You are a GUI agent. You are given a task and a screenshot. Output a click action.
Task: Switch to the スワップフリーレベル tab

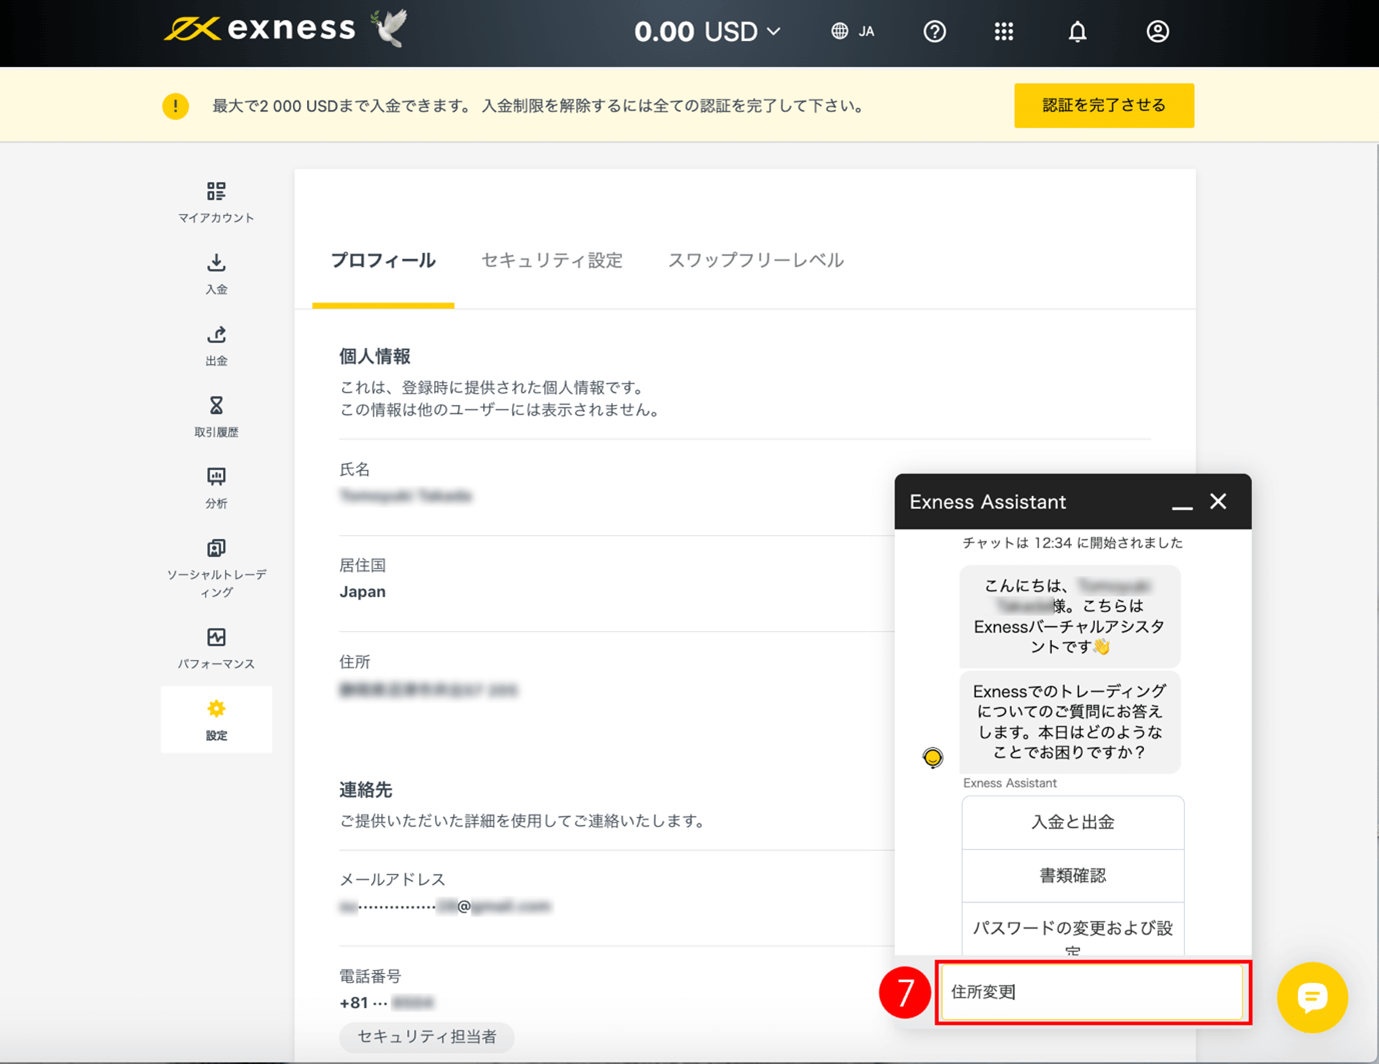coord(756,260)
